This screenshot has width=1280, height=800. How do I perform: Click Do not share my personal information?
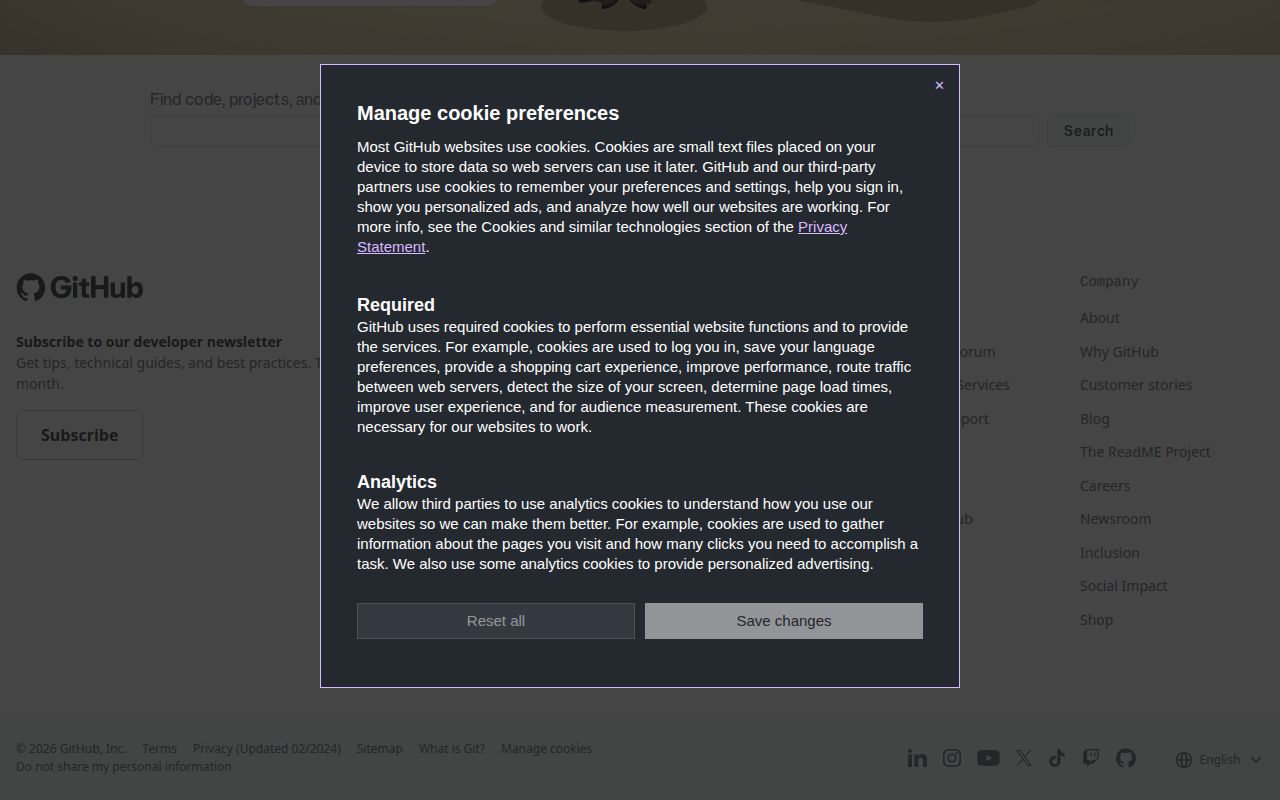click(123, 766)
